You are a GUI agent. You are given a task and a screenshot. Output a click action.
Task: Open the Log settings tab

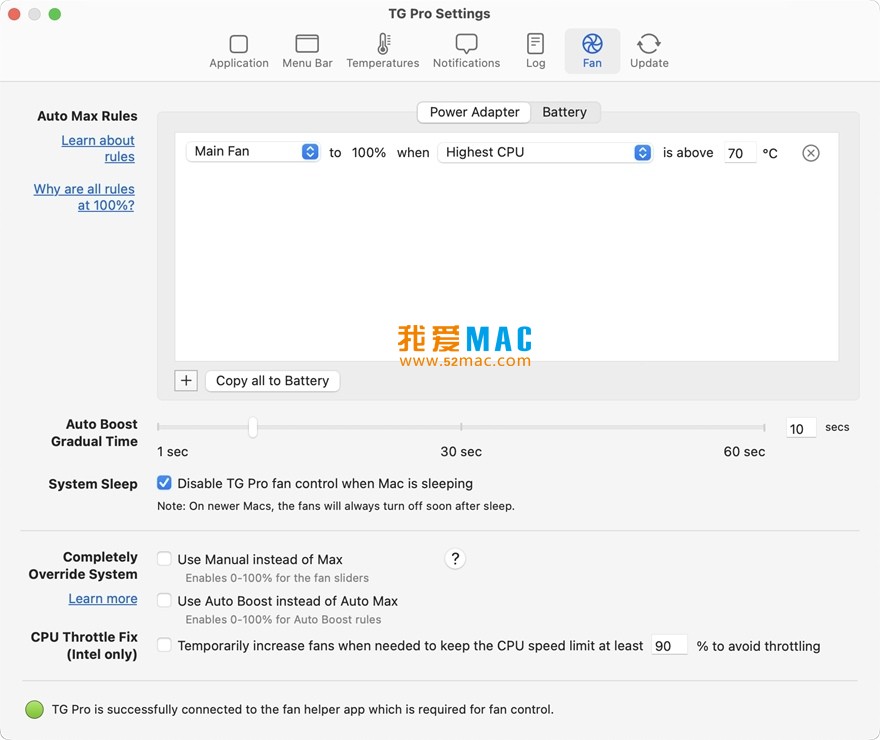[x=535, y=51]
